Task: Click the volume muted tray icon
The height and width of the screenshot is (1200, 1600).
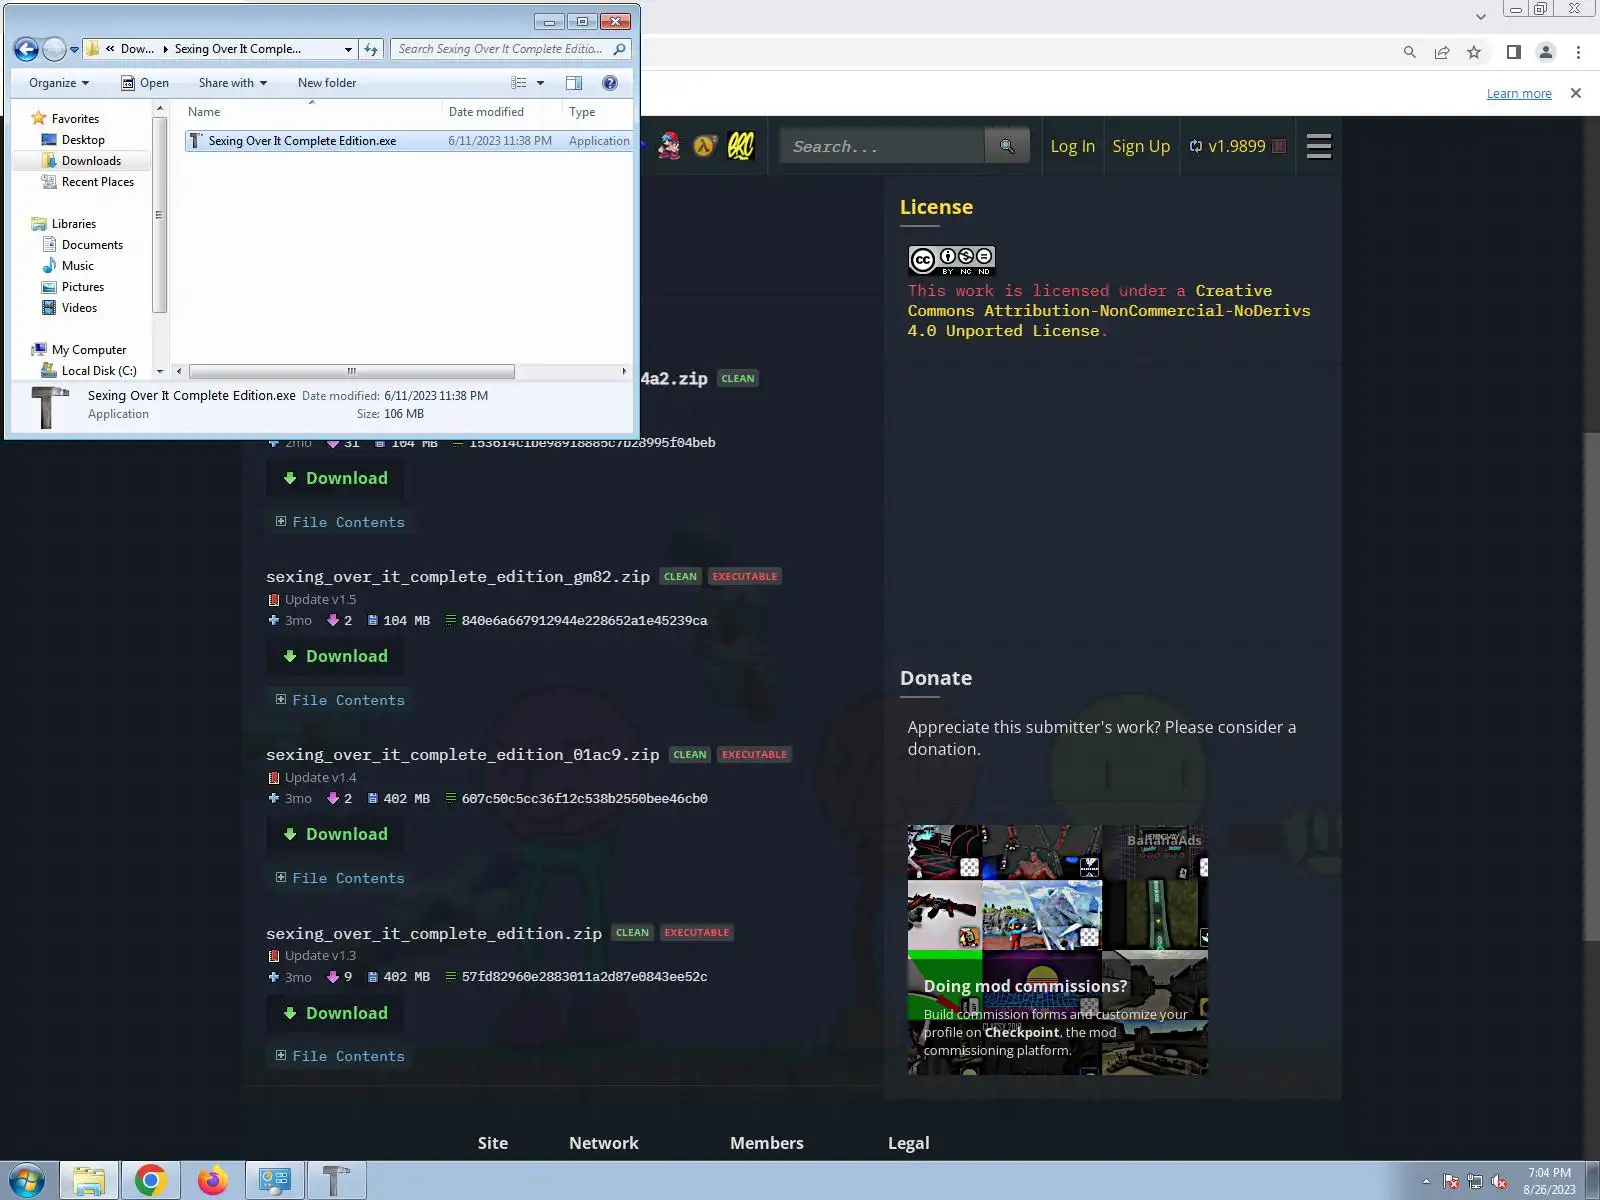Action: (x=1500, y=1182)
